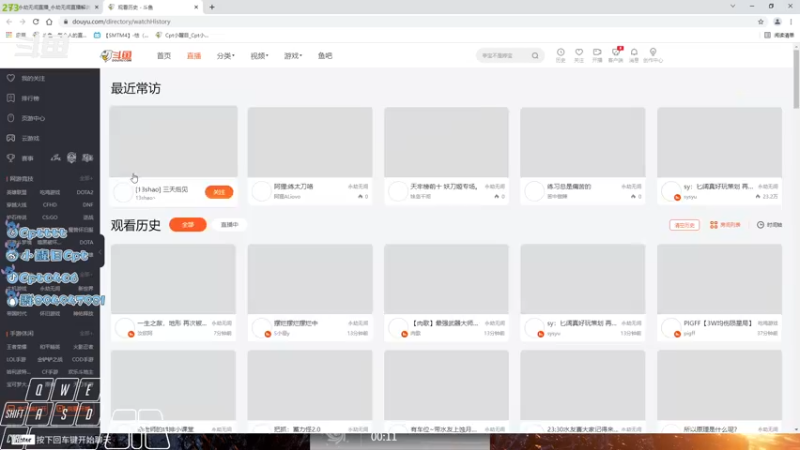Image resolution: width=800 pixels, height=450 pixels.
Task: Click the browser address bar URL
Action: click(121, 21)
